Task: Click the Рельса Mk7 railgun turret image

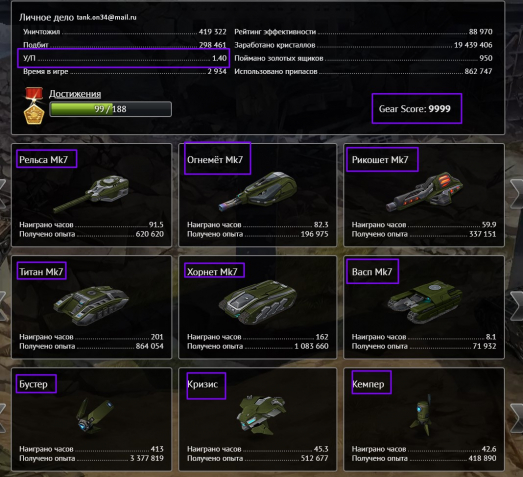Action: click(91, 194)
